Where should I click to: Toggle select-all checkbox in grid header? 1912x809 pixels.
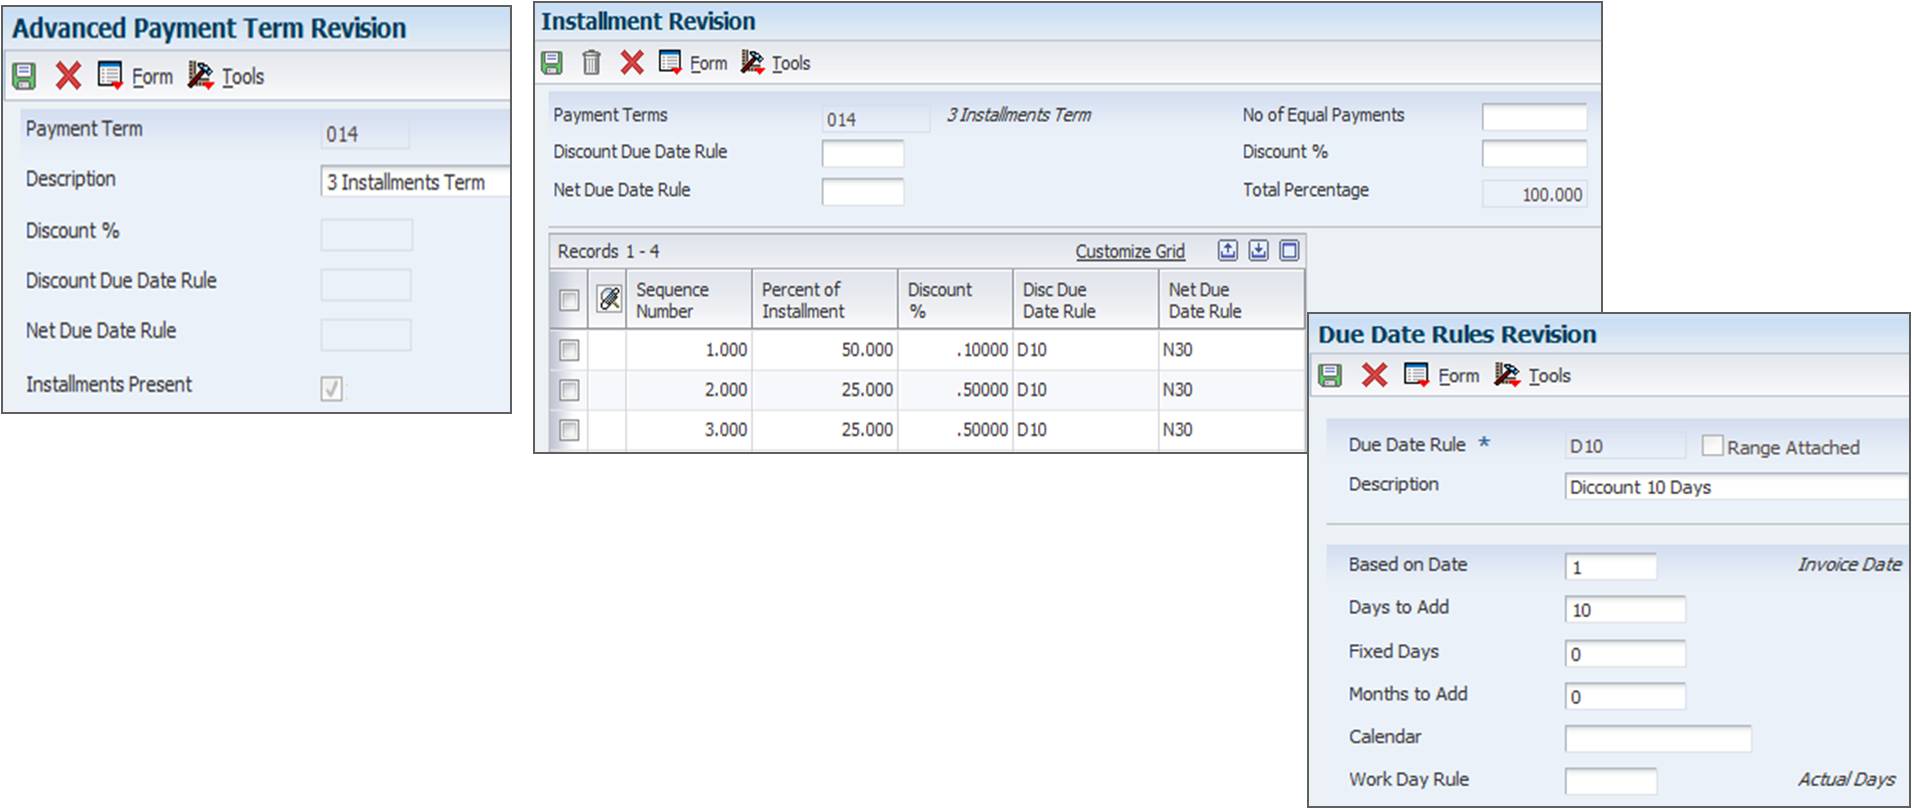pos(569,300)
